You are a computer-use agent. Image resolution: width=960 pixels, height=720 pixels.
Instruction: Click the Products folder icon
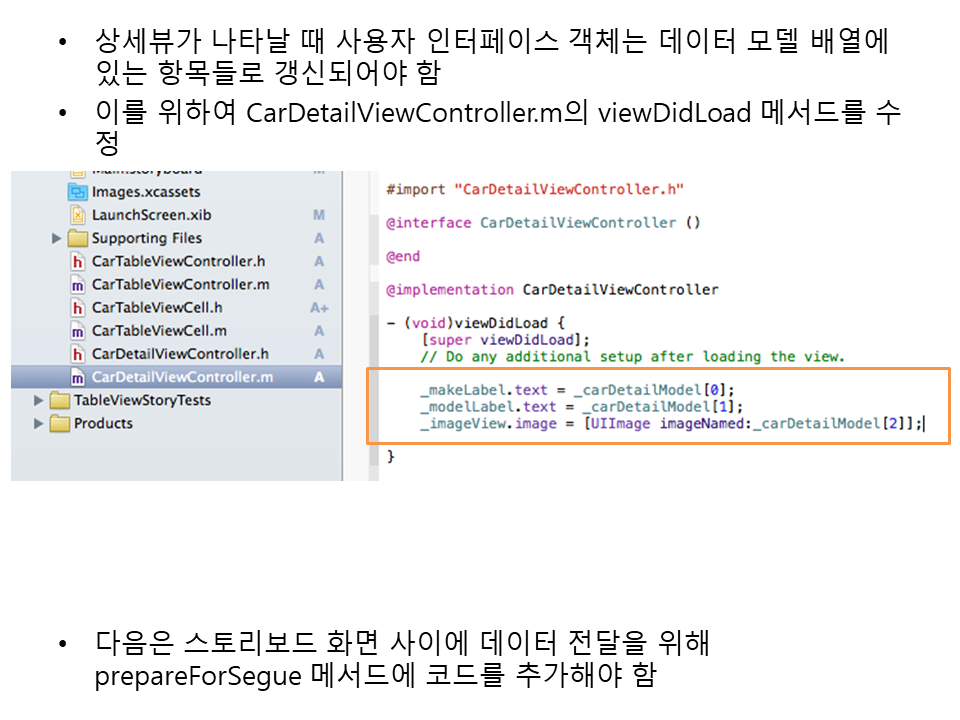point(59,423)
